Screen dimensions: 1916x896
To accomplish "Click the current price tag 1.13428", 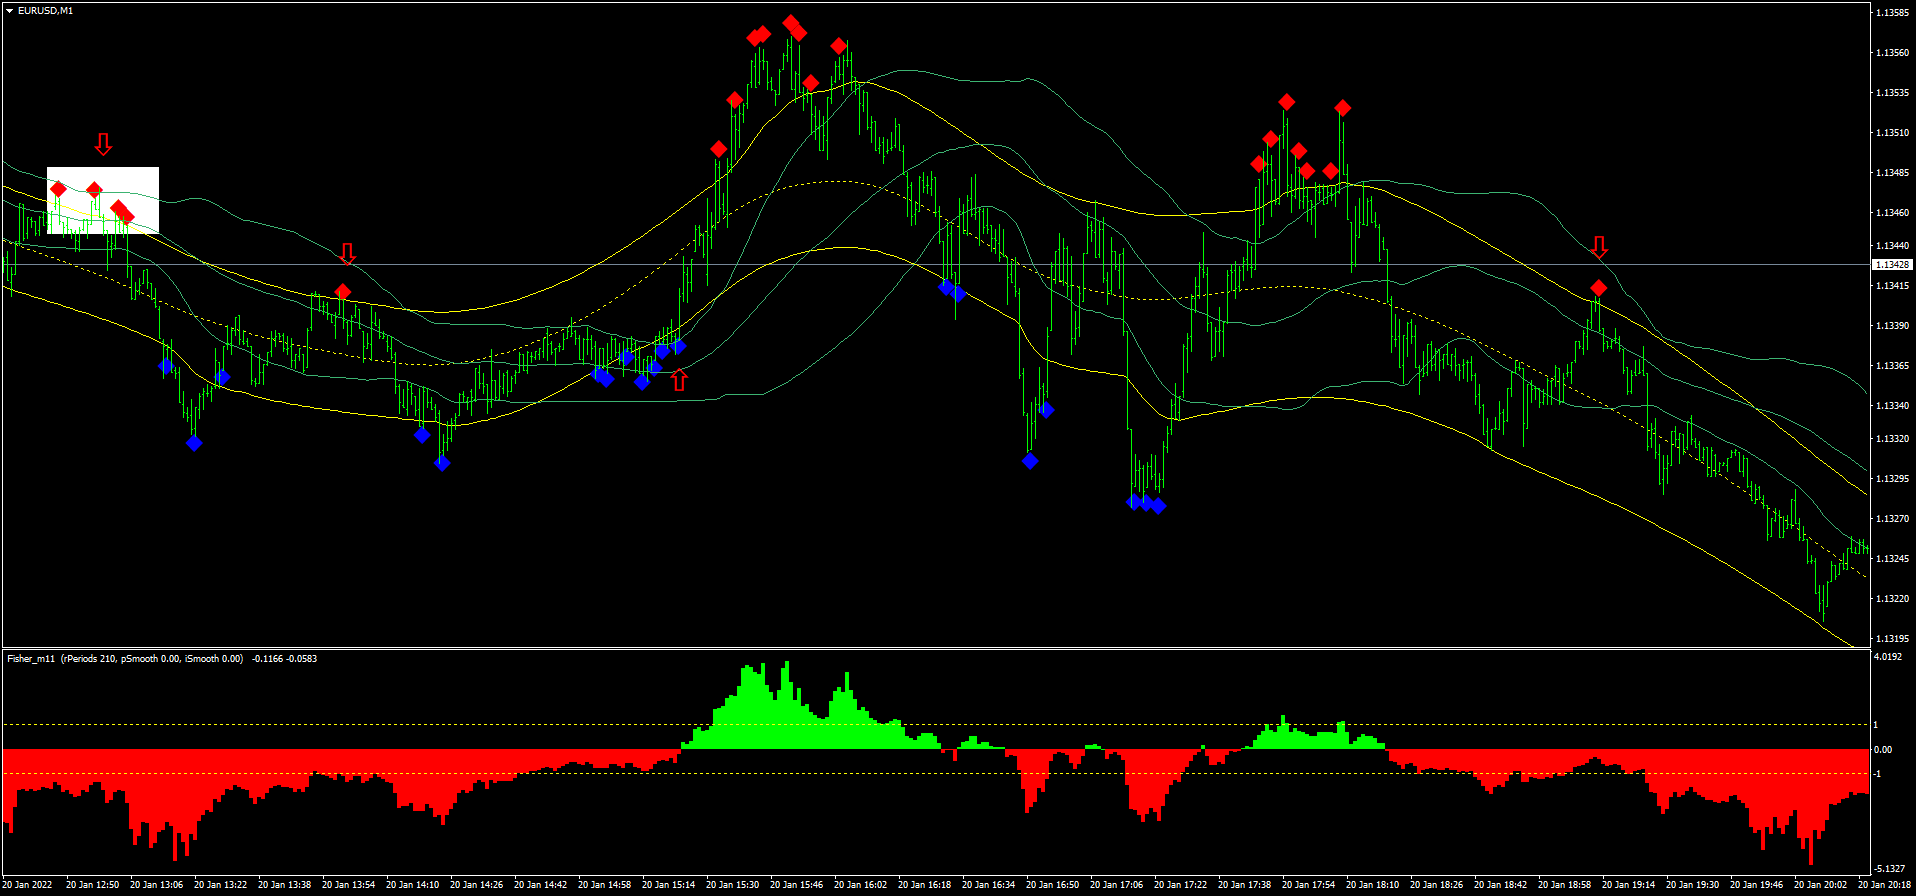I will 1891,265.
